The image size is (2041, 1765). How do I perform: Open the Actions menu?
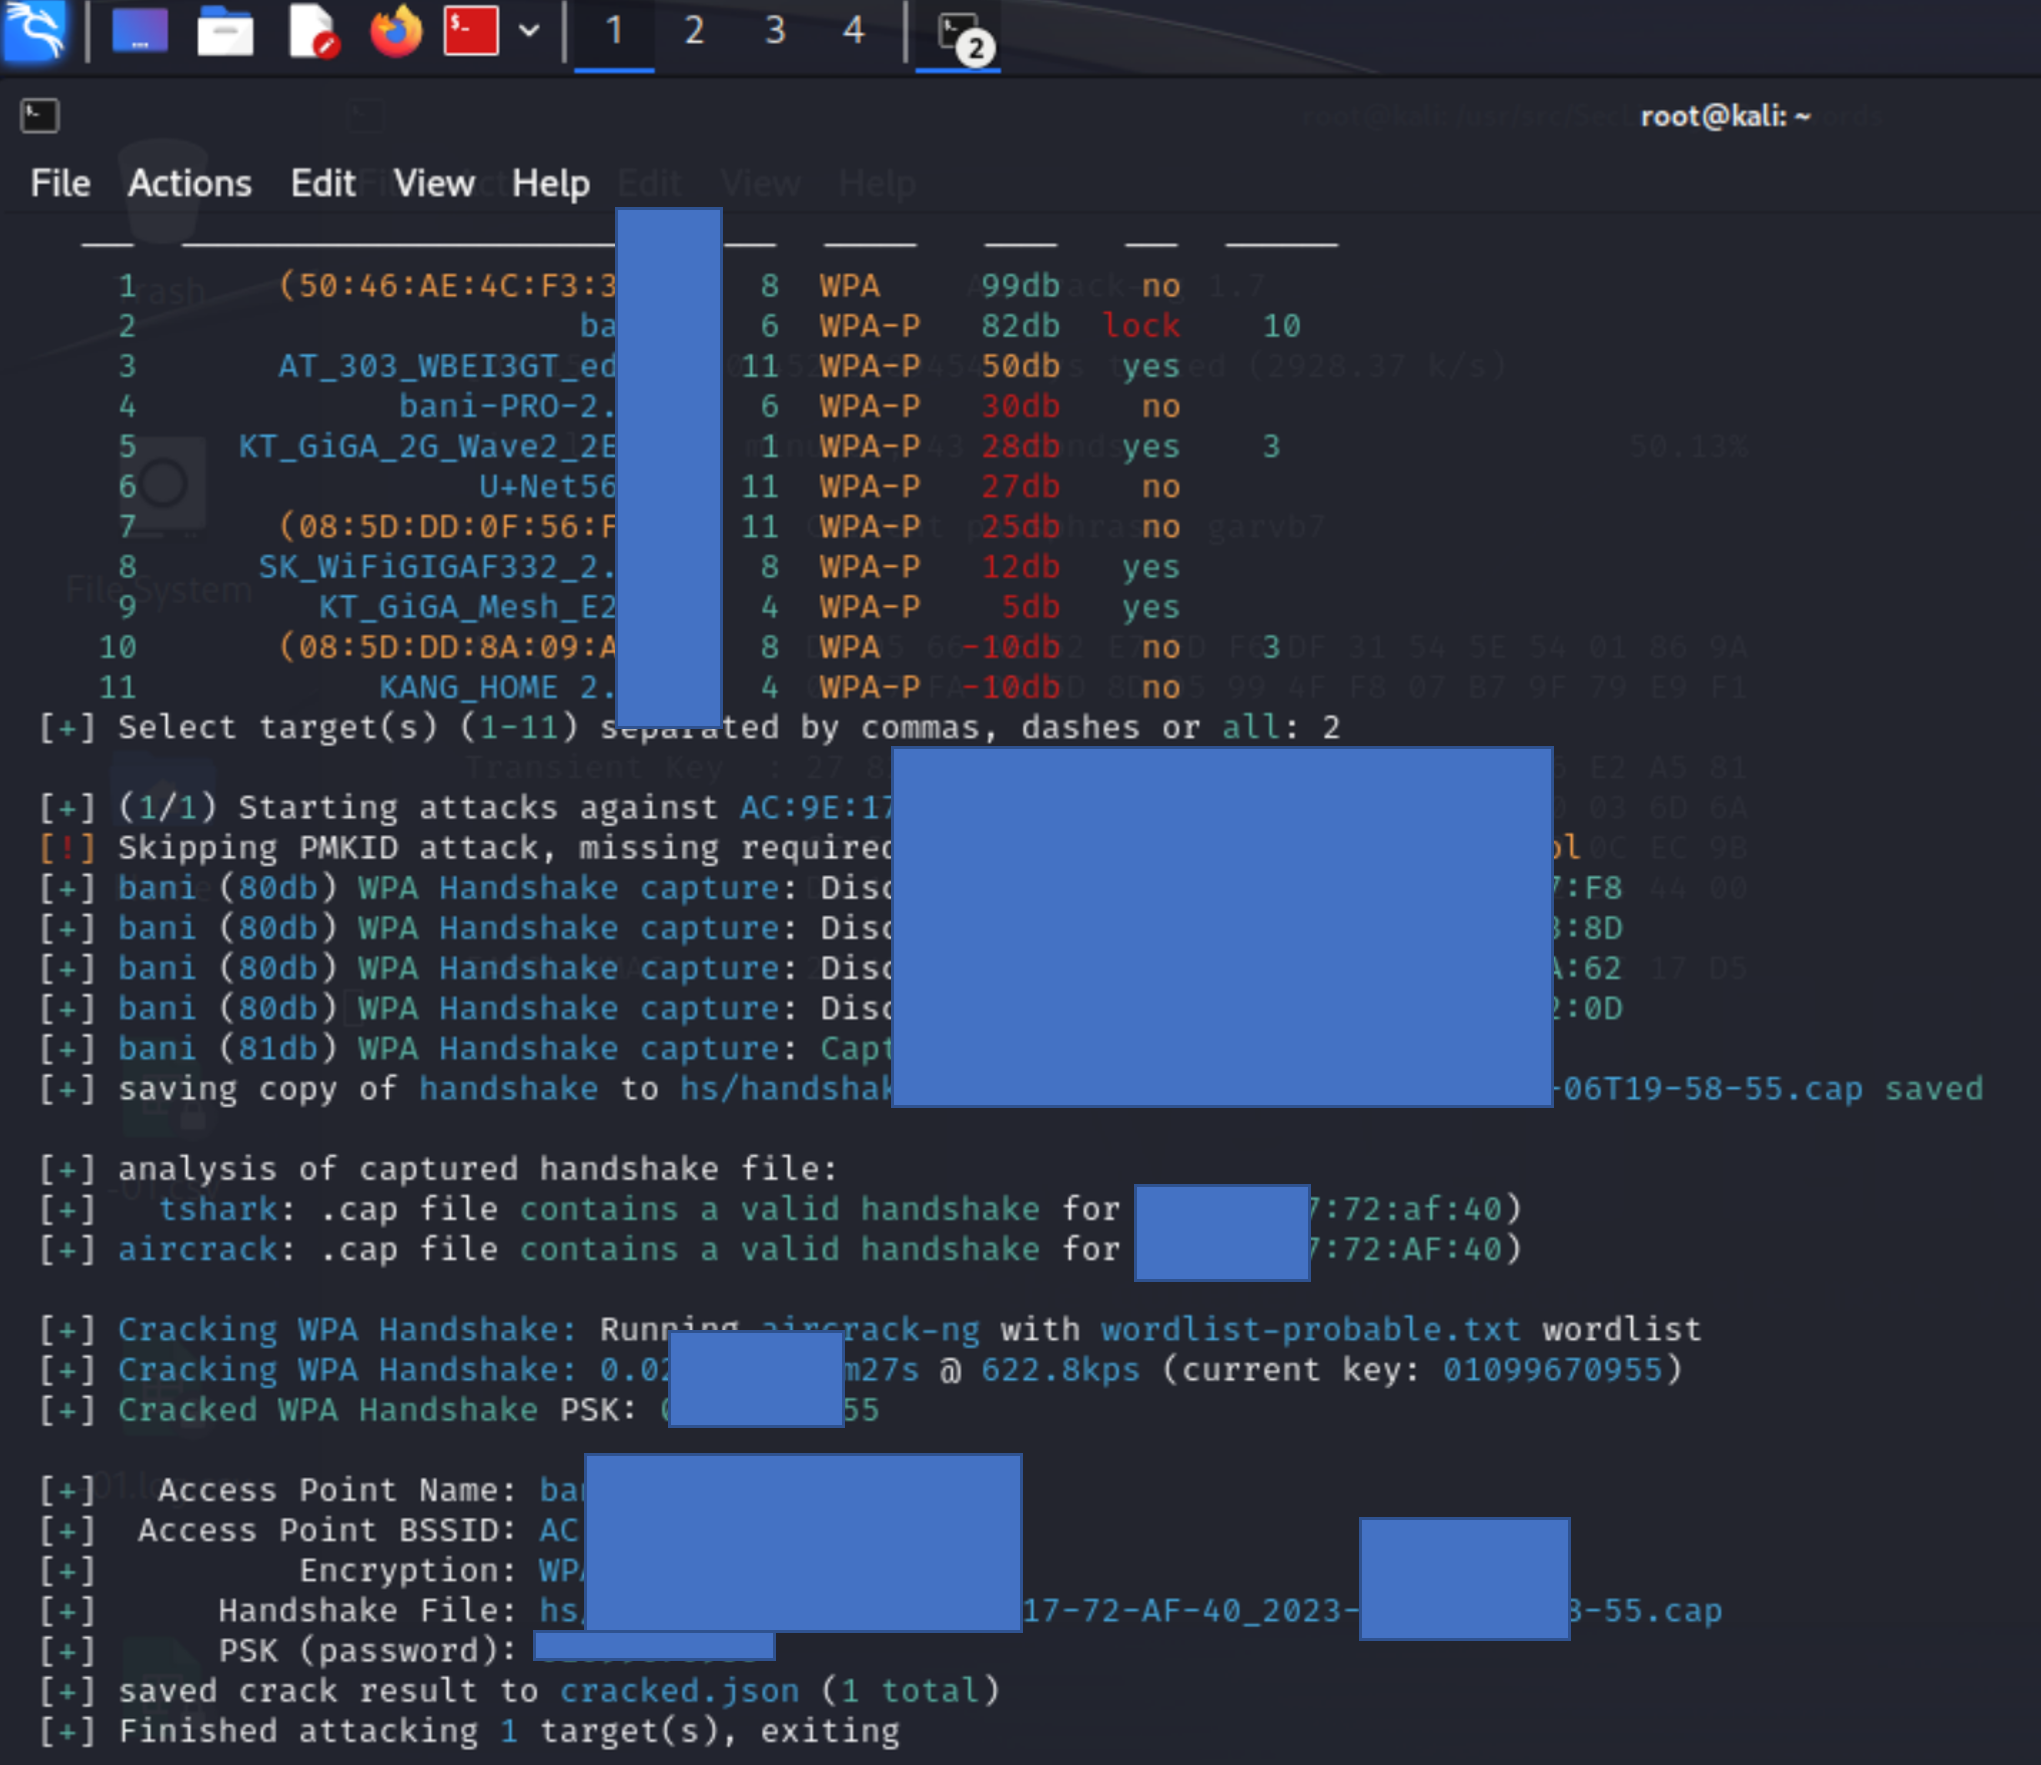click(x=190, y=184)
